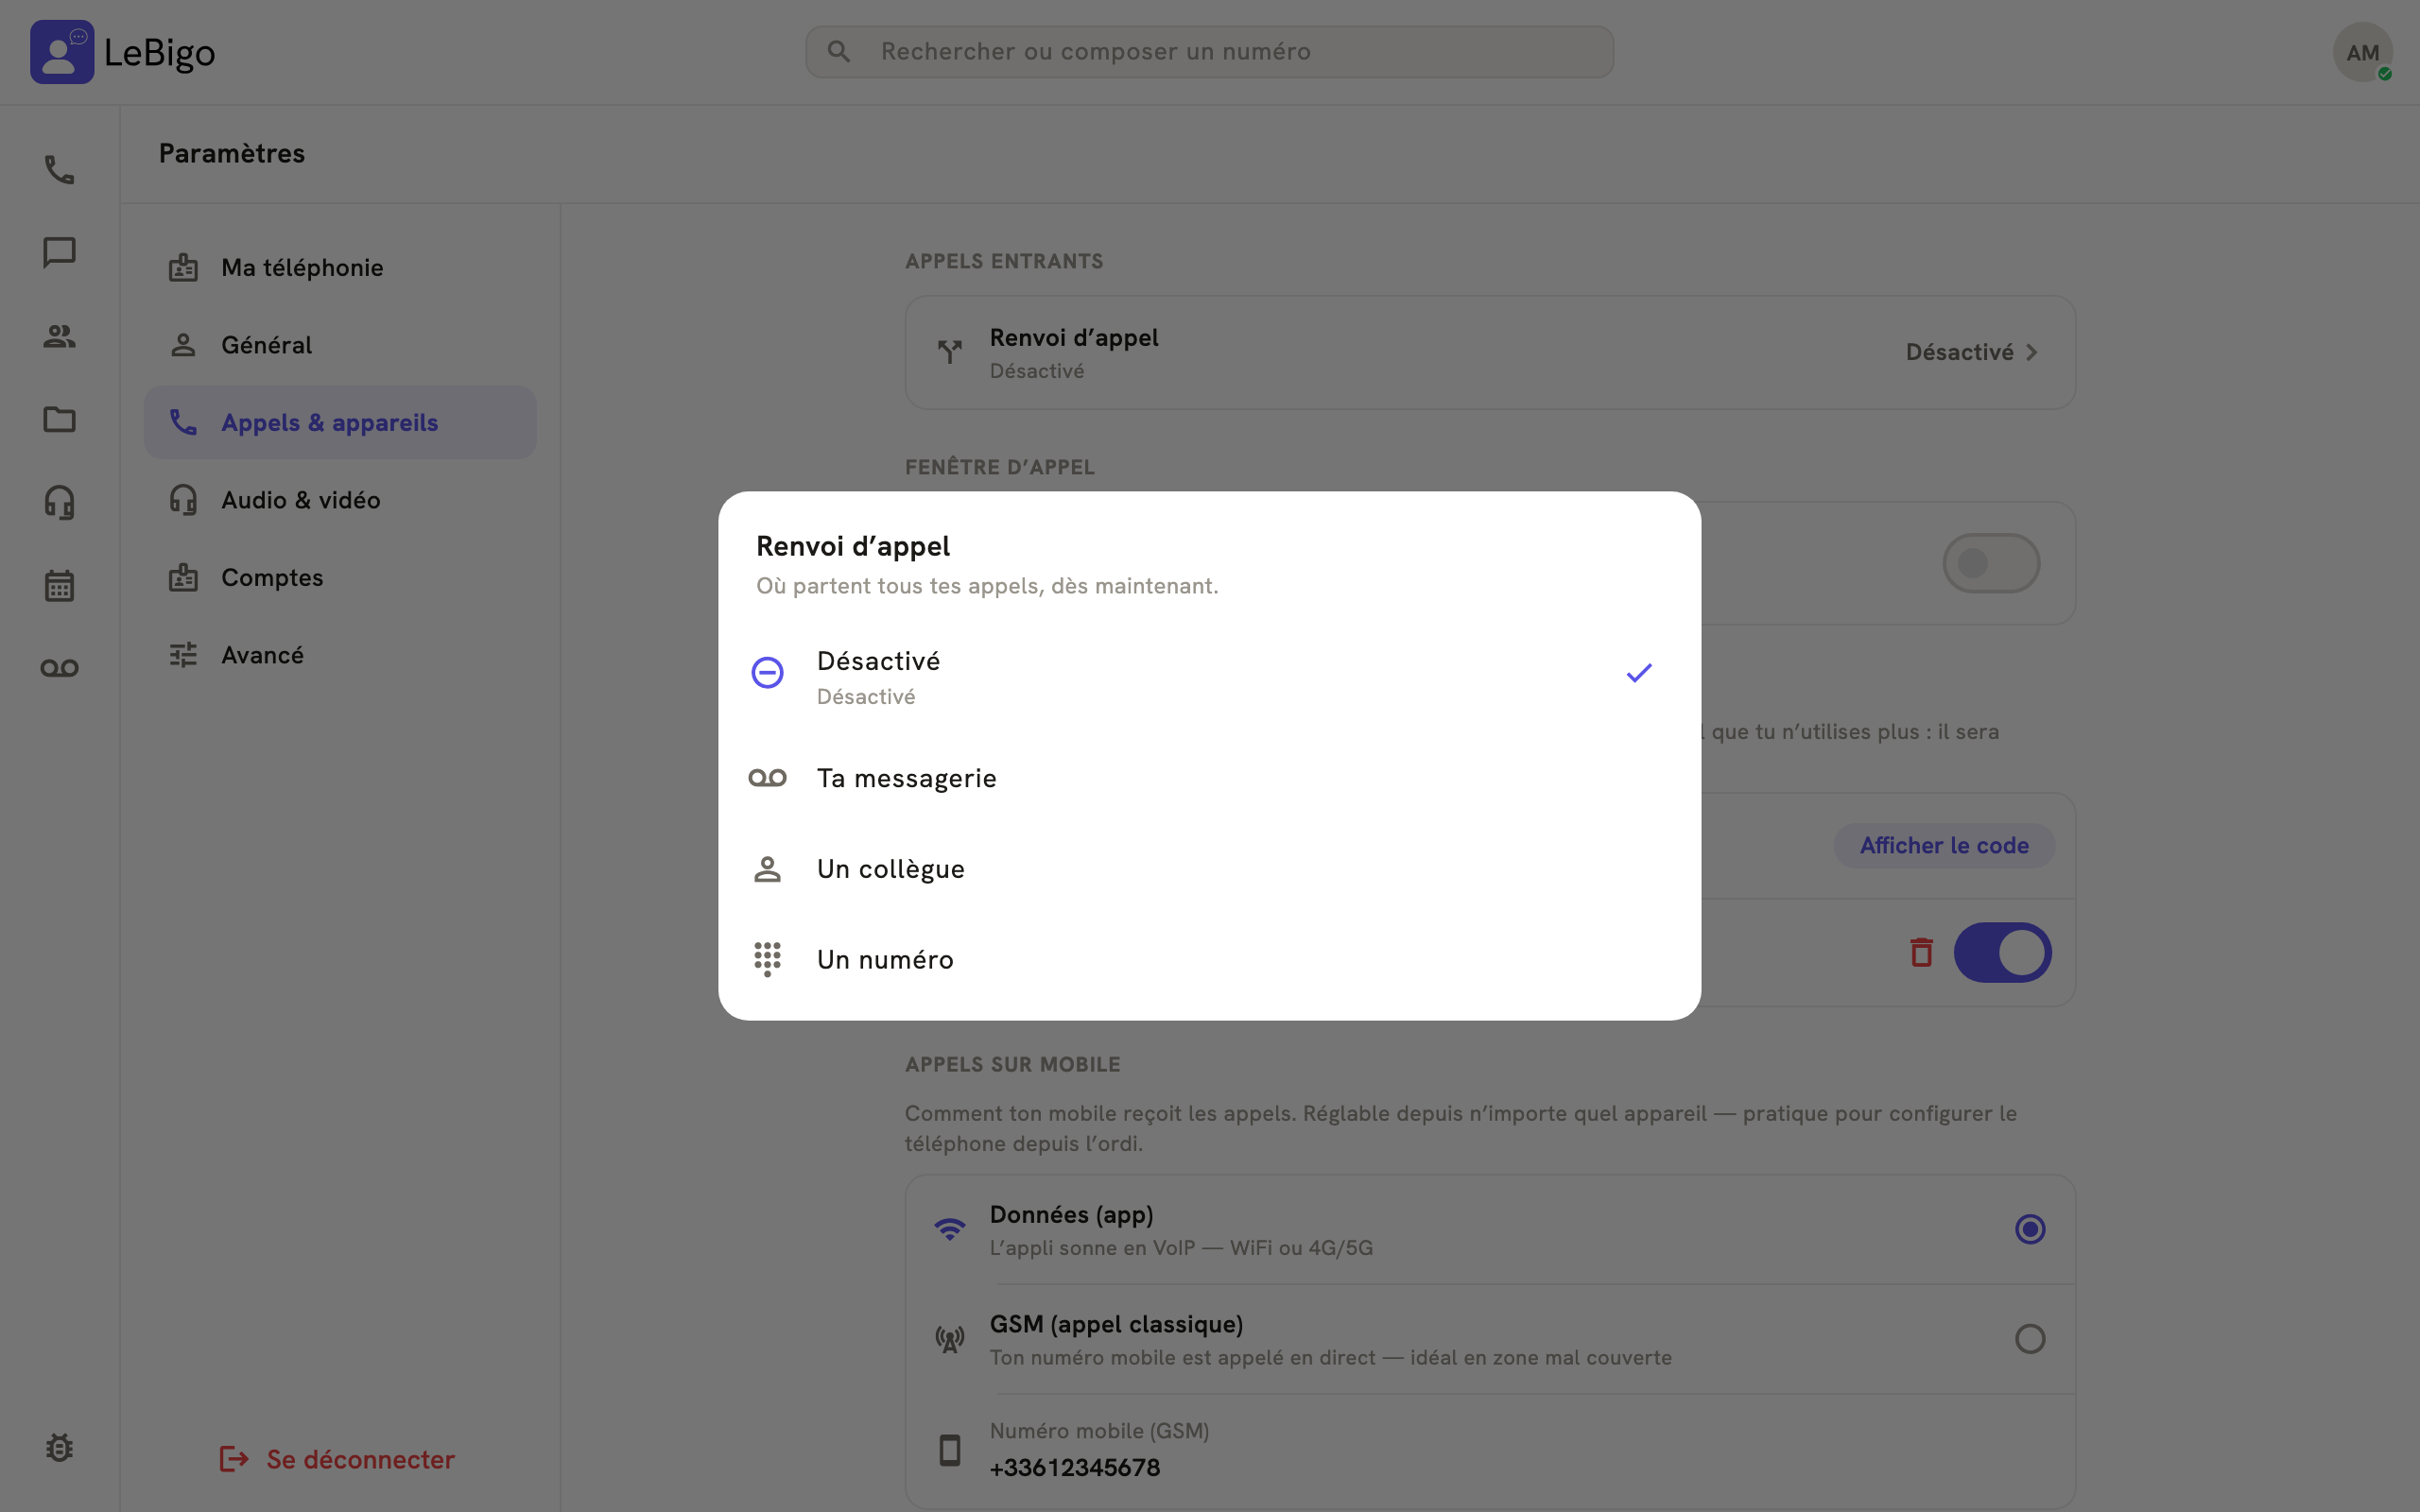This screenshot has height=1512, width=2420.
Task: Open Avancé settings tab
Action: pyautogui.click(x=340, y=655)
